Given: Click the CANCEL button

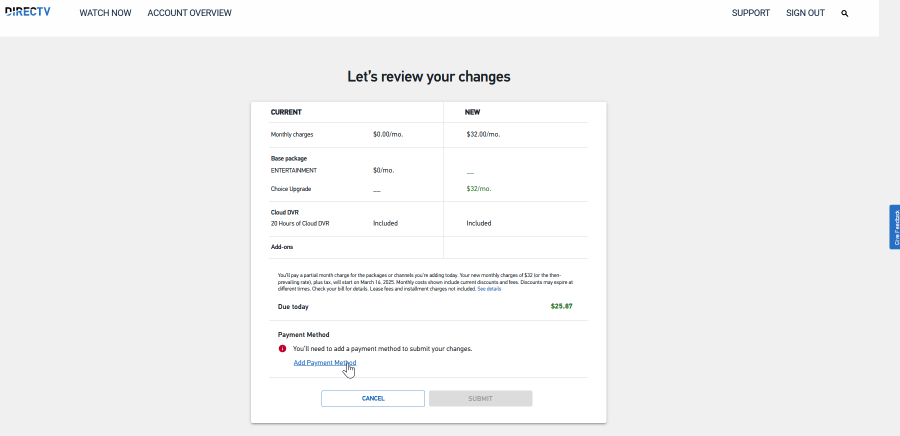Looking at the screenshot, I should click(x=373, y=399).
